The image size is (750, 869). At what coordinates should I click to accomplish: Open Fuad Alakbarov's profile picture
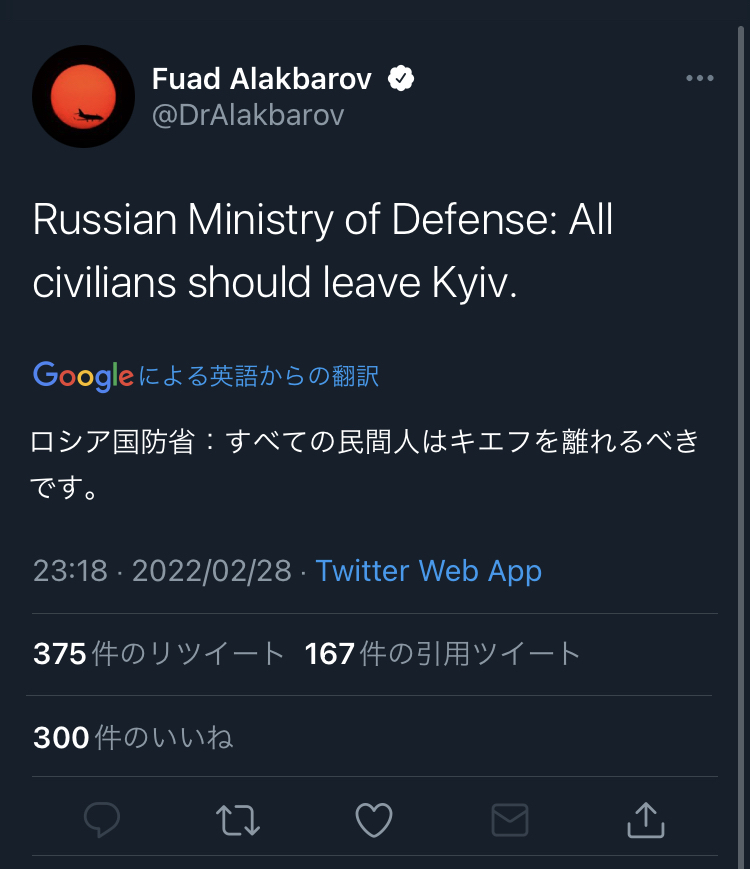pos(83,97)
